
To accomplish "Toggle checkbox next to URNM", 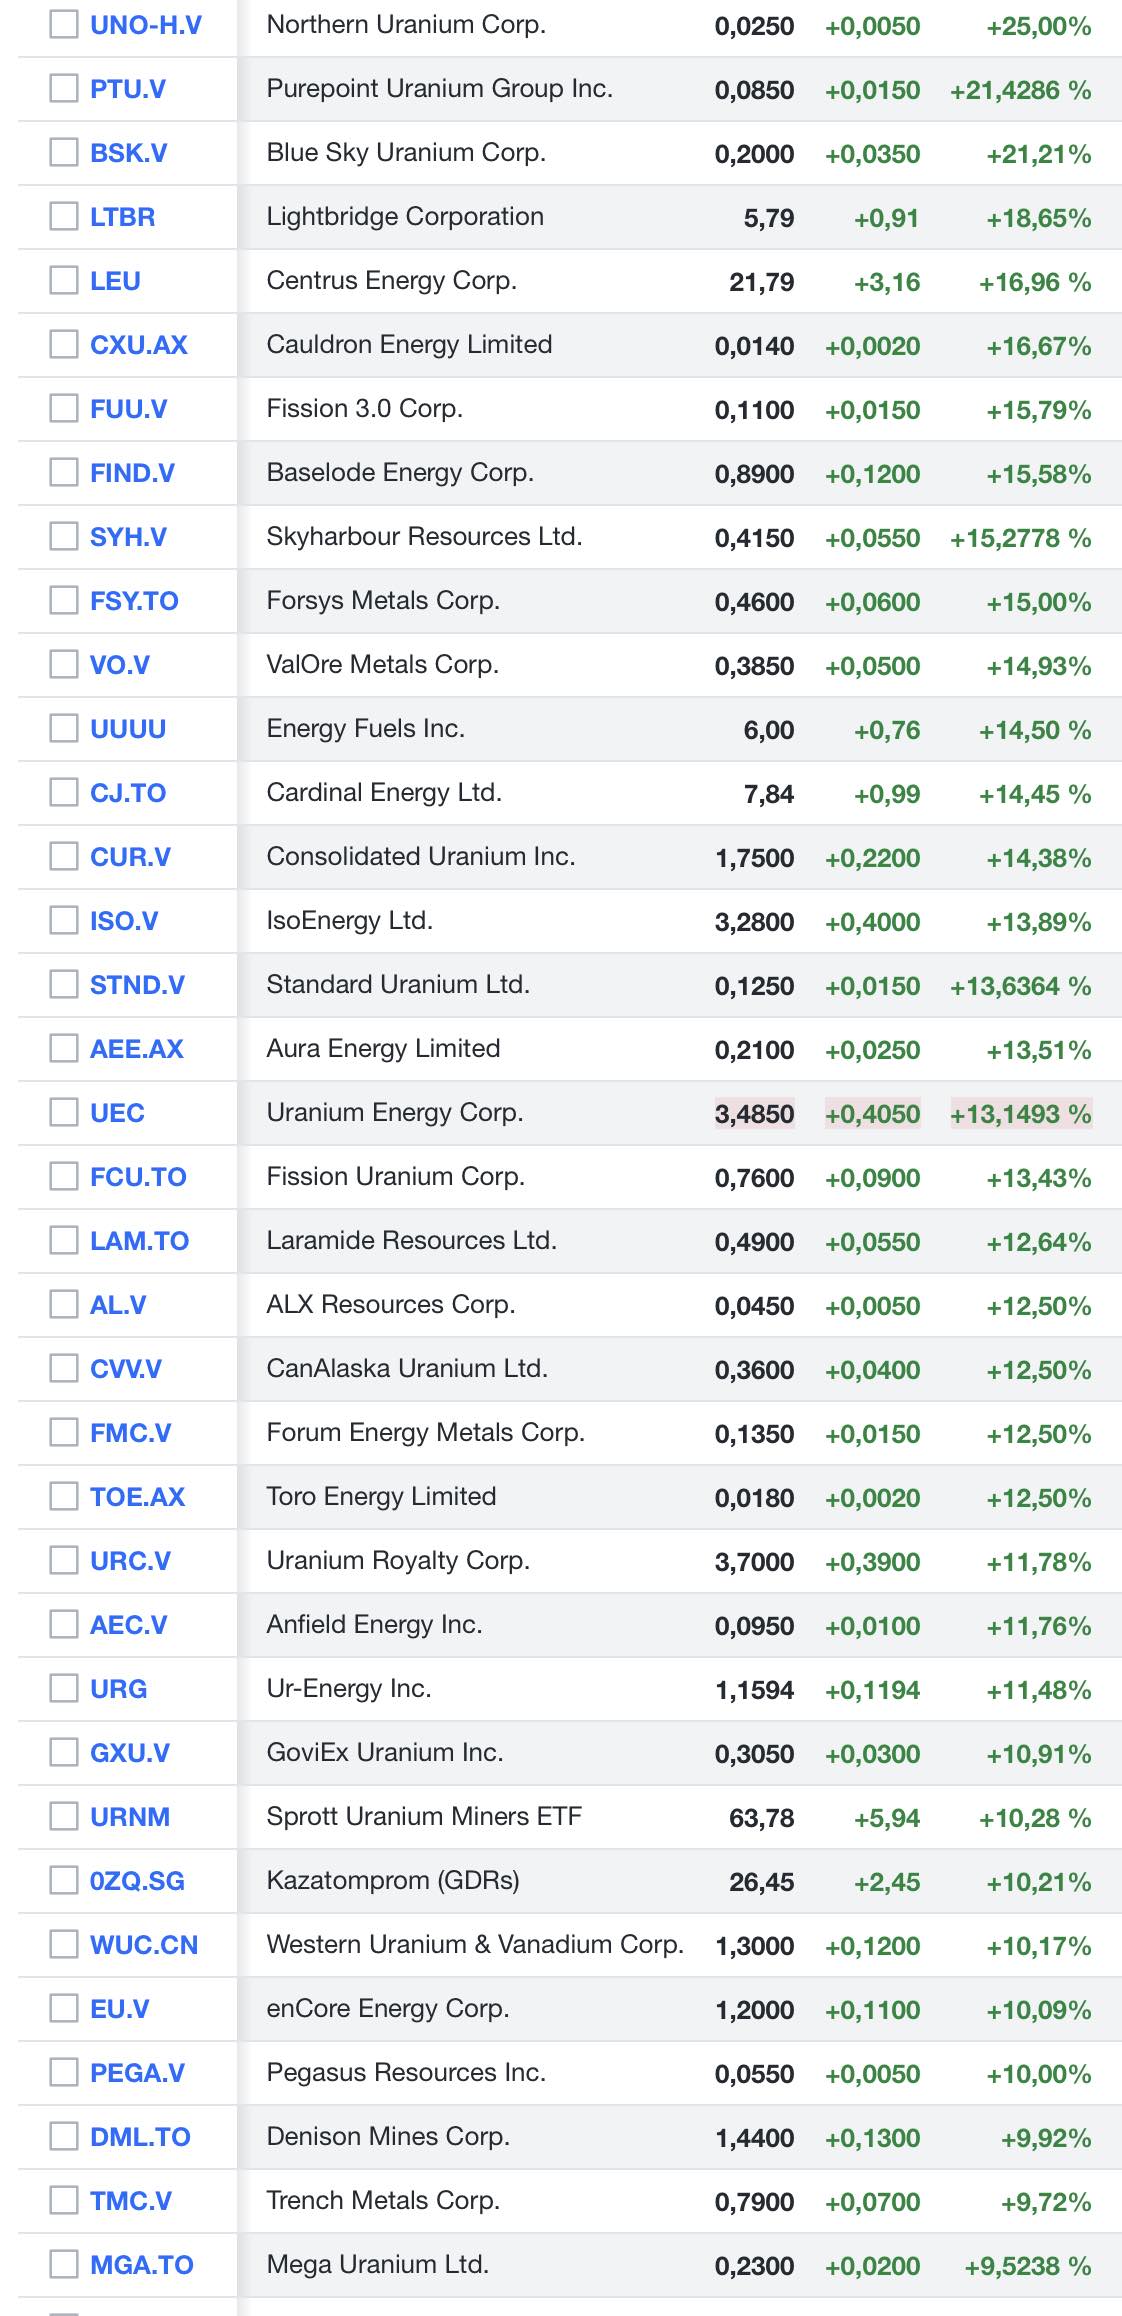I will (x=64, y=1817).
